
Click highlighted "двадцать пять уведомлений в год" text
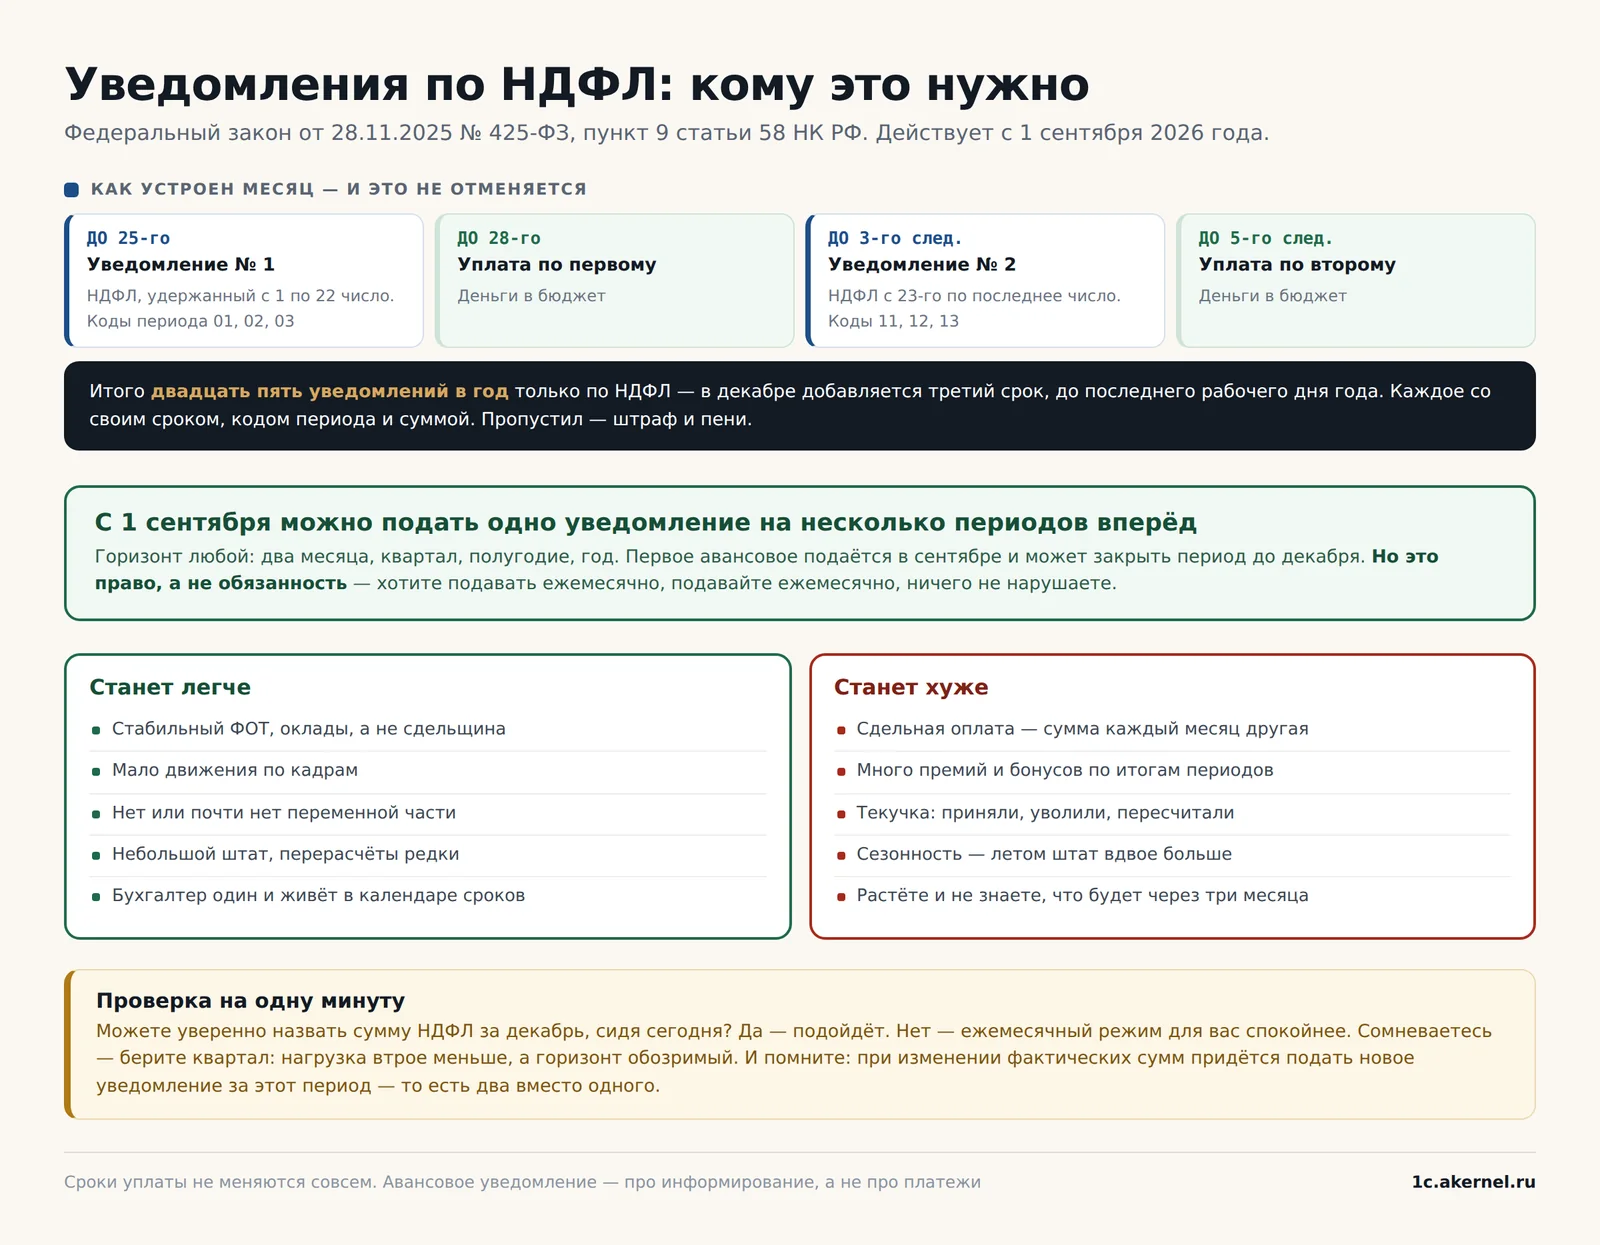pyautogui.click(x=330, y=391)
